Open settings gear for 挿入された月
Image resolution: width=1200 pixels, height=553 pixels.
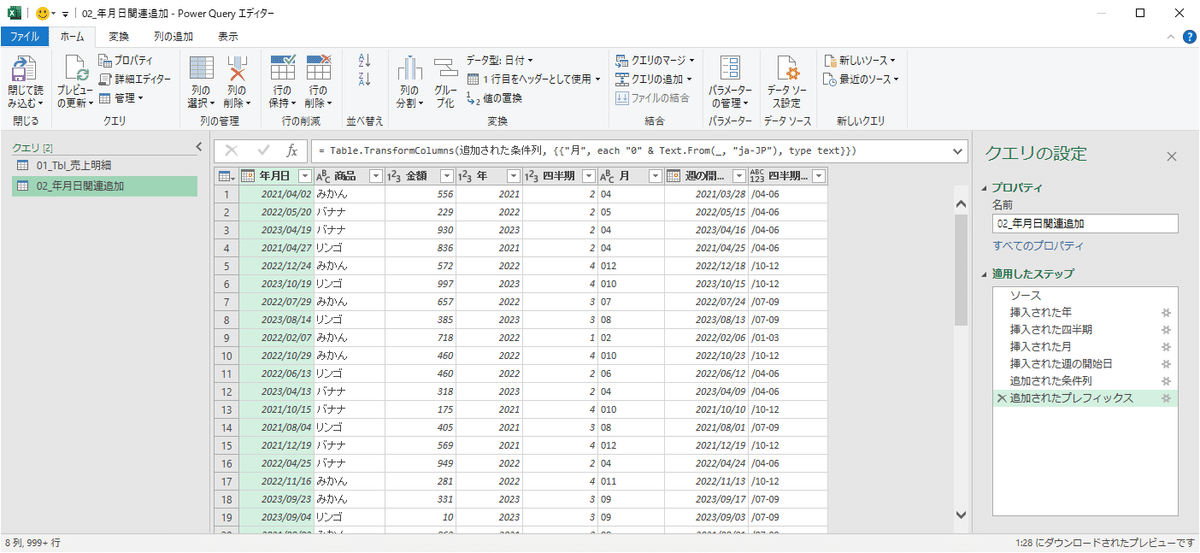[x=1165, y=347]
